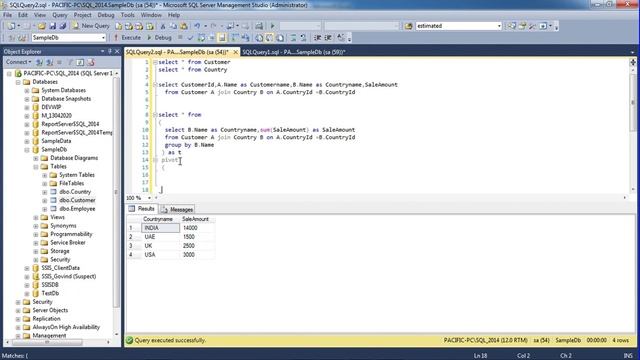
Task: Click the green Start play icon
Action: (x=272, y=26)
